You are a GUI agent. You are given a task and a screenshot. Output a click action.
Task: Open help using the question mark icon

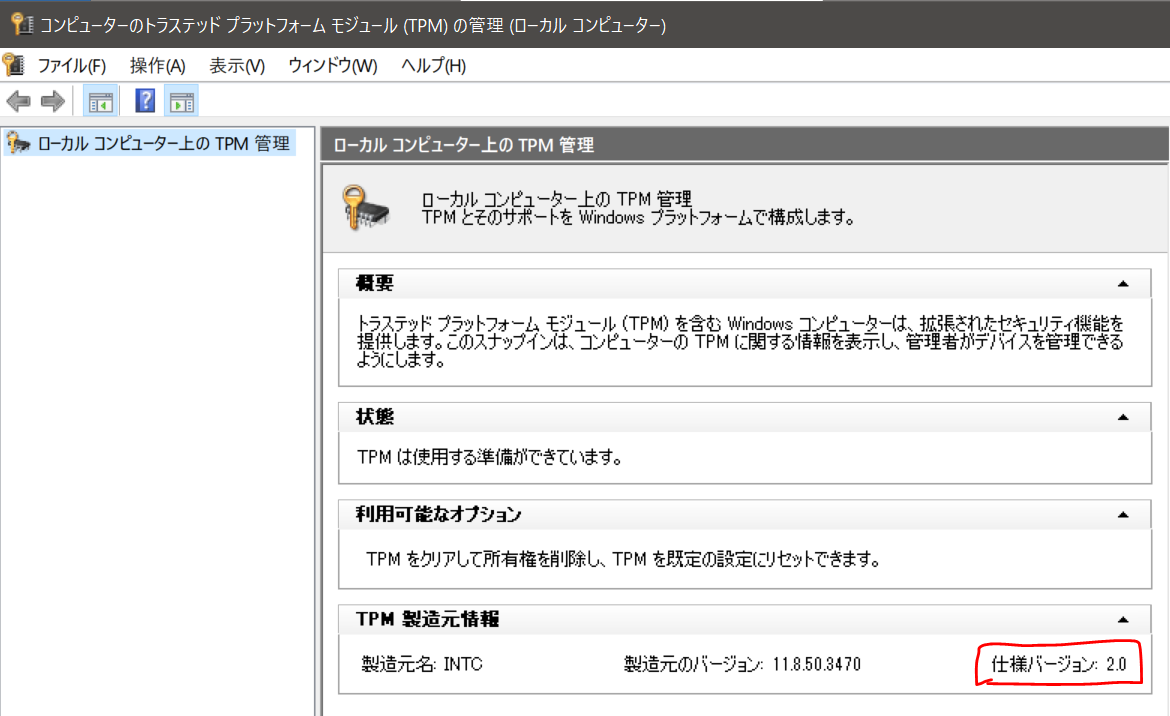tap(144, 100)
